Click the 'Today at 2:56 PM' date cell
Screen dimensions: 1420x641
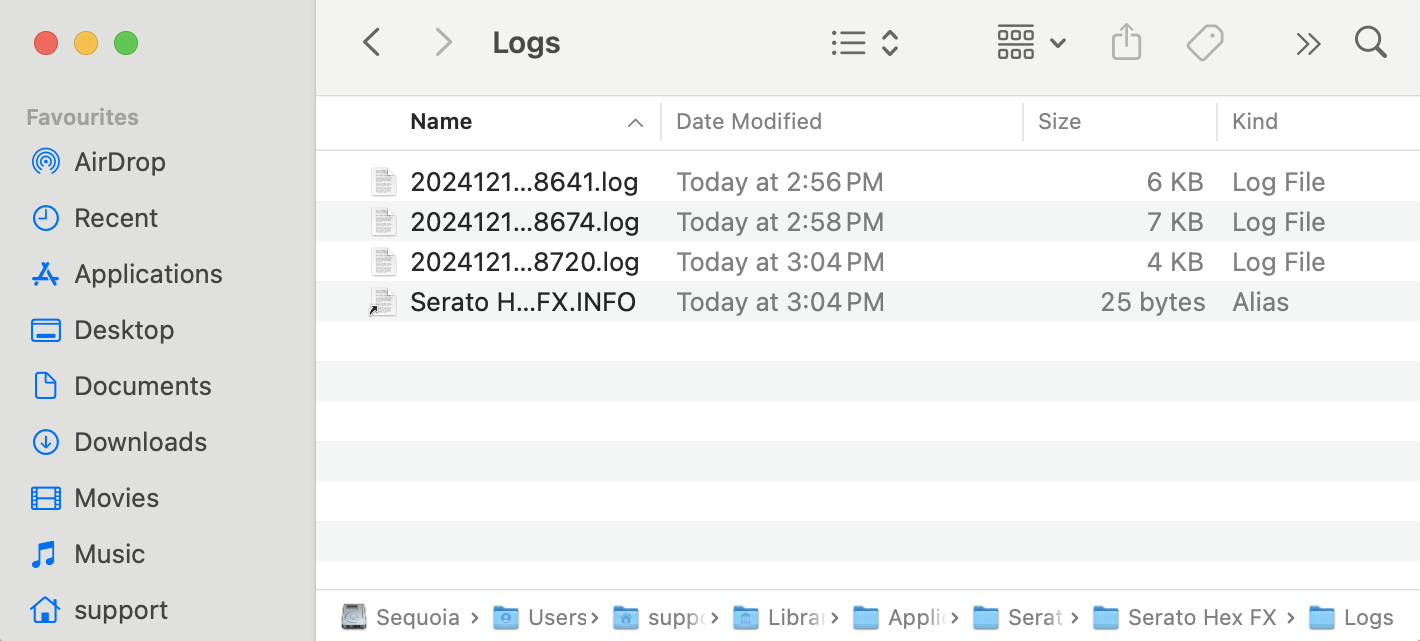(780, 182)
